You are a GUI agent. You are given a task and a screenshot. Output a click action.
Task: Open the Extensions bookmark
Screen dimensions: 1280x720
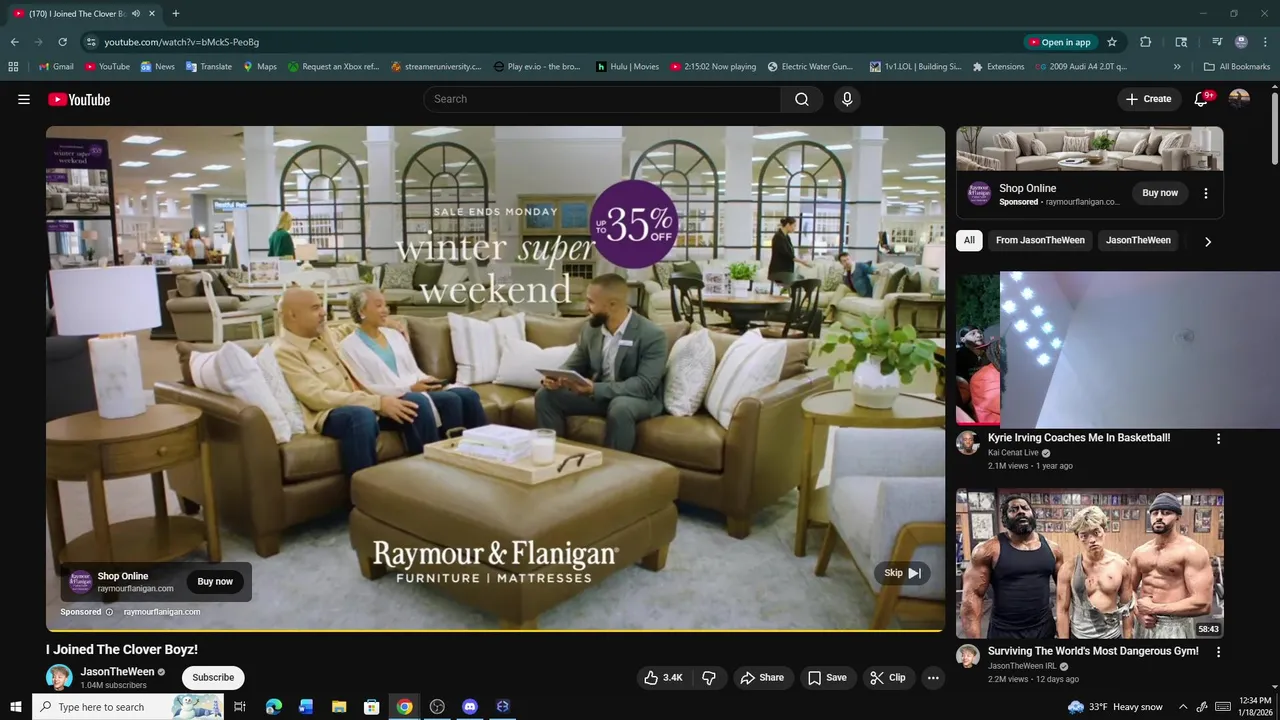(x=998, y=67)
